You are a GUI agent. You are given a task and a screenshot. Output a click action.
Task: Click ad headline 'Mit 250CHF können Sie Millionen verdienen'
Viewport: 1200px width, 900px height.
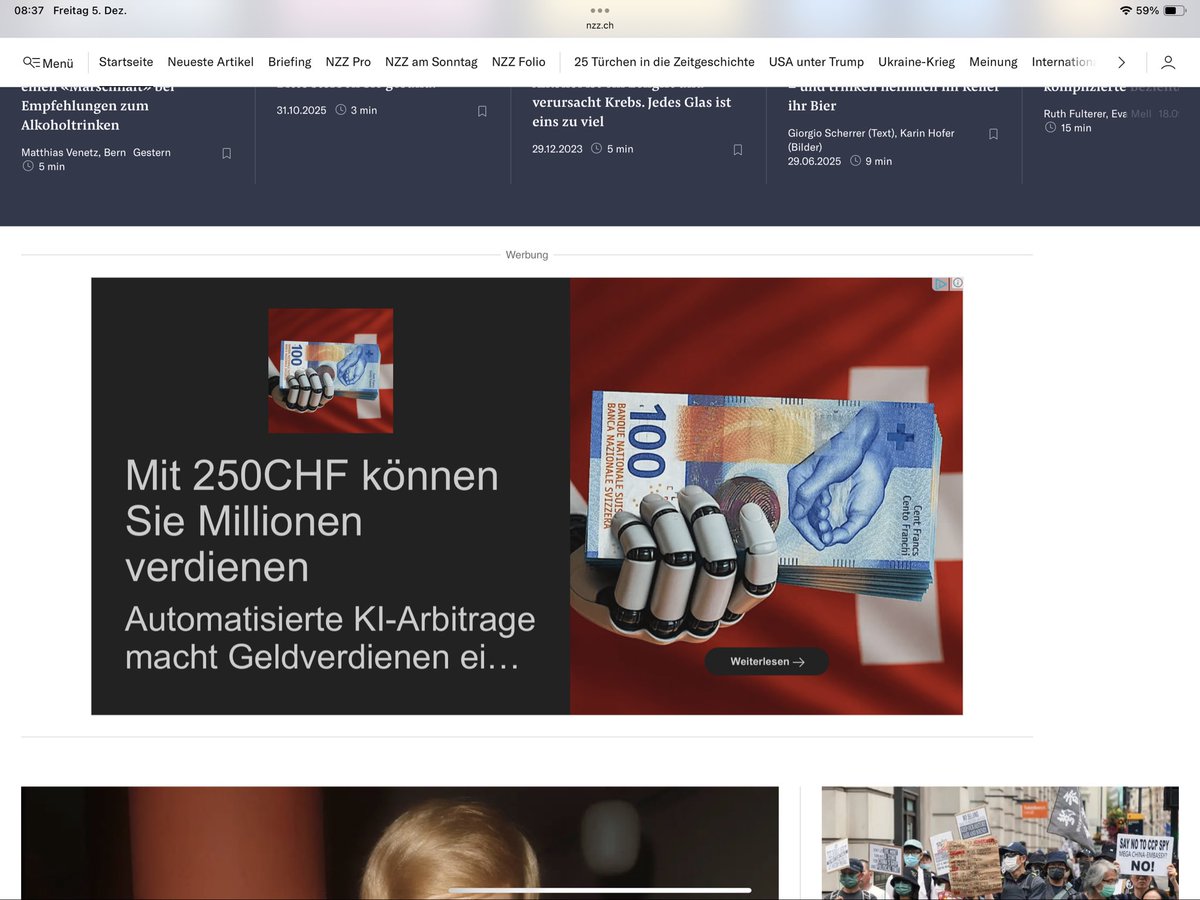pos(312,521)
